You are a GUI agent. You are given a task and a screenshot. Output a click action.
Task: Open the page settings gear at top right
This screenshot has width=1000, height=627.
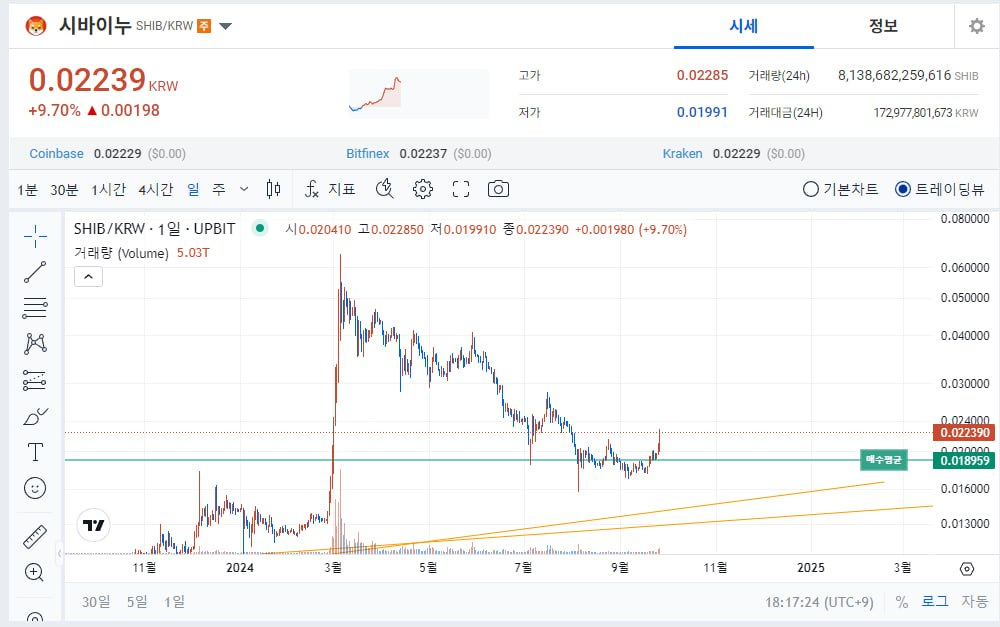976,26
